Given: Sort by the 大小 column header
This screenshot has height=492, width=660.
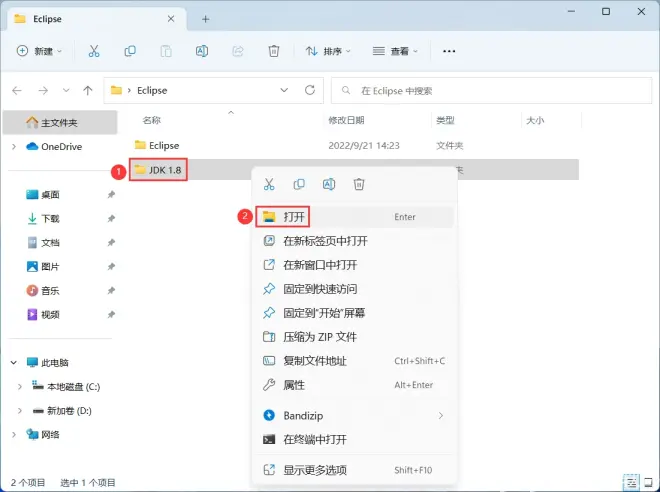Looking at the screenshot, I should pos(535,120).
